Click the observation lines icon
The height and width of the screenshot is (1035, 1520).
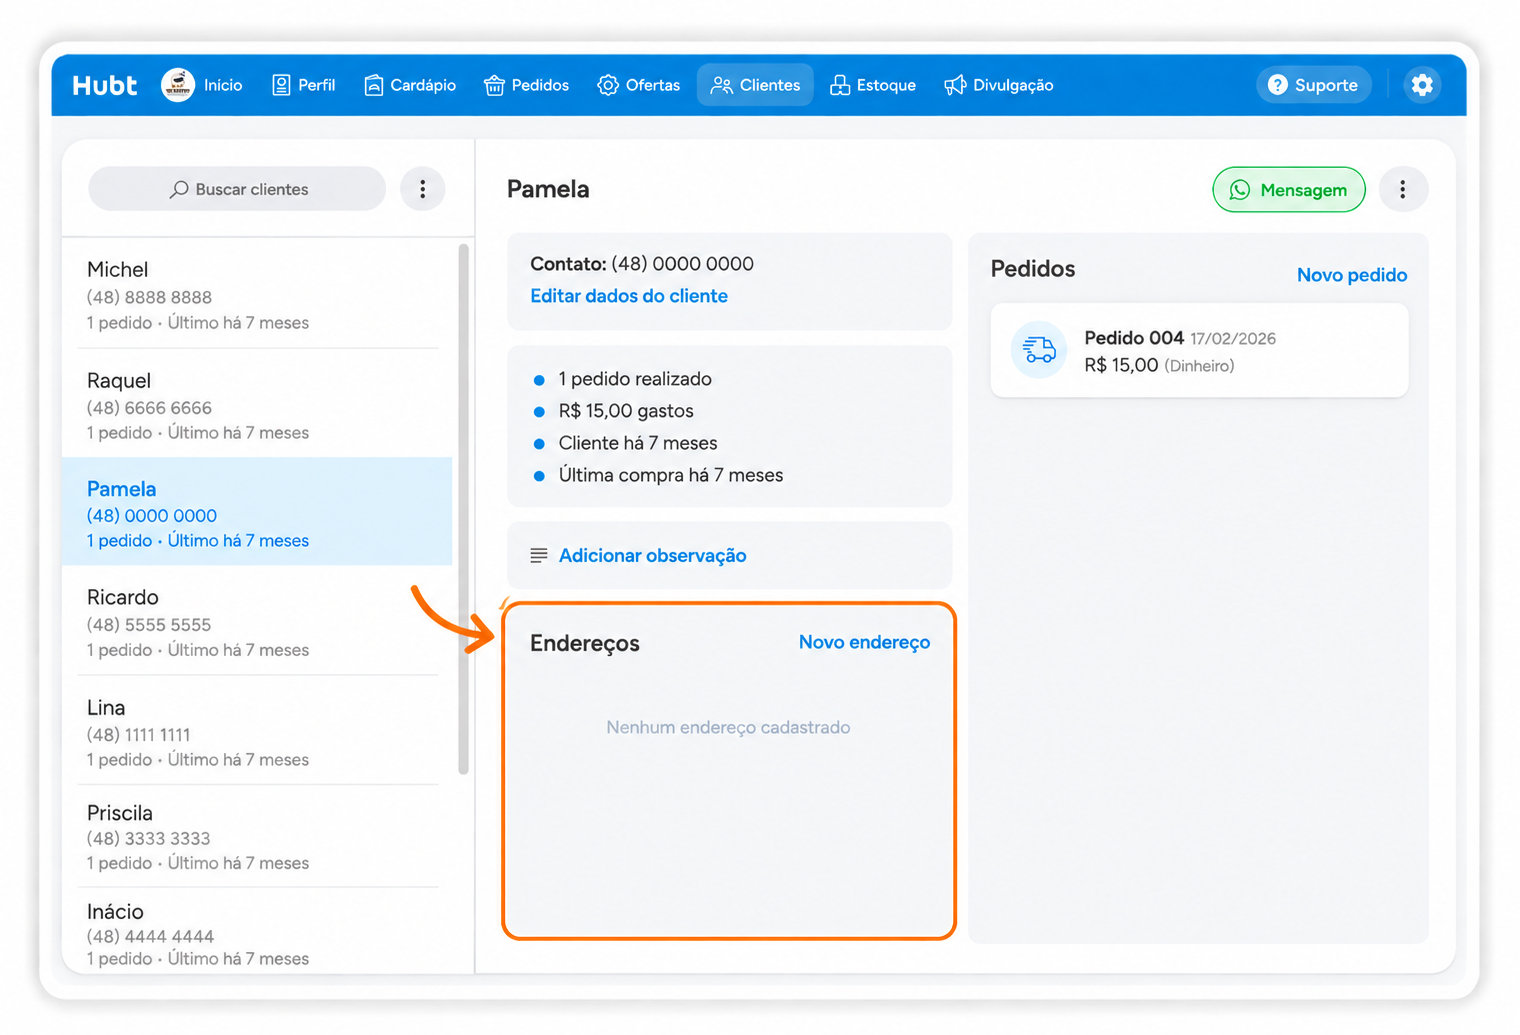(538, 556)
